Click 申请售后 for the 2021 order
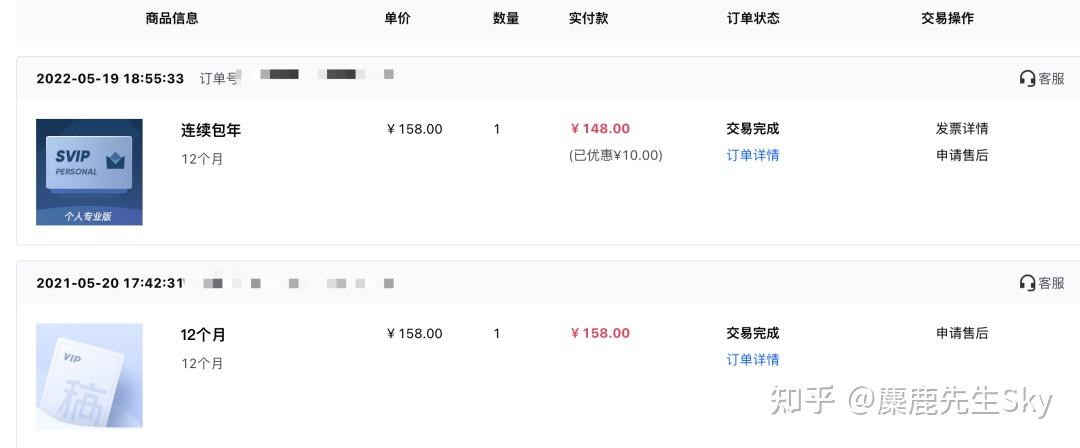The width and height of the screenshot is (1080, 448). 961,334
